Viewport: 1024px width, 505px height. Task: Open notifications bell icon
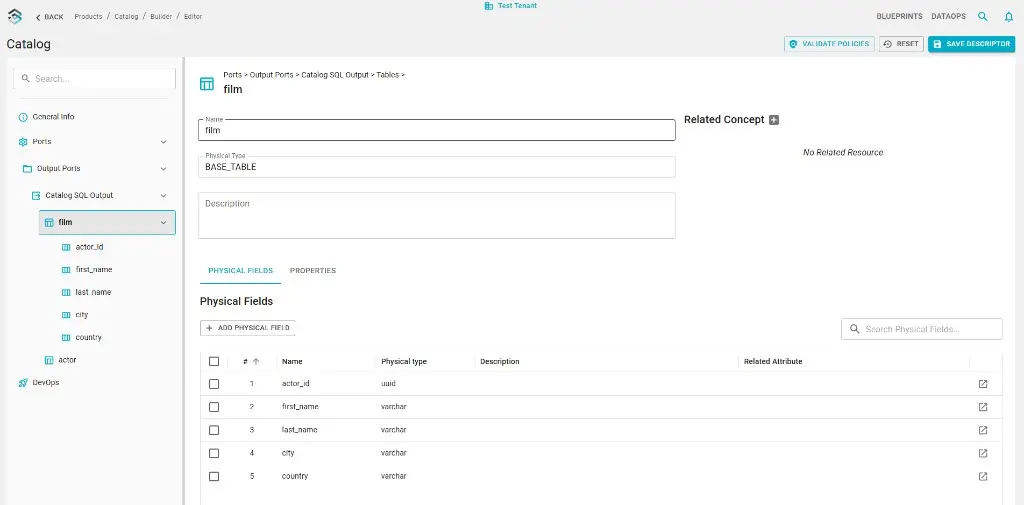click(x=1008, y=16)
